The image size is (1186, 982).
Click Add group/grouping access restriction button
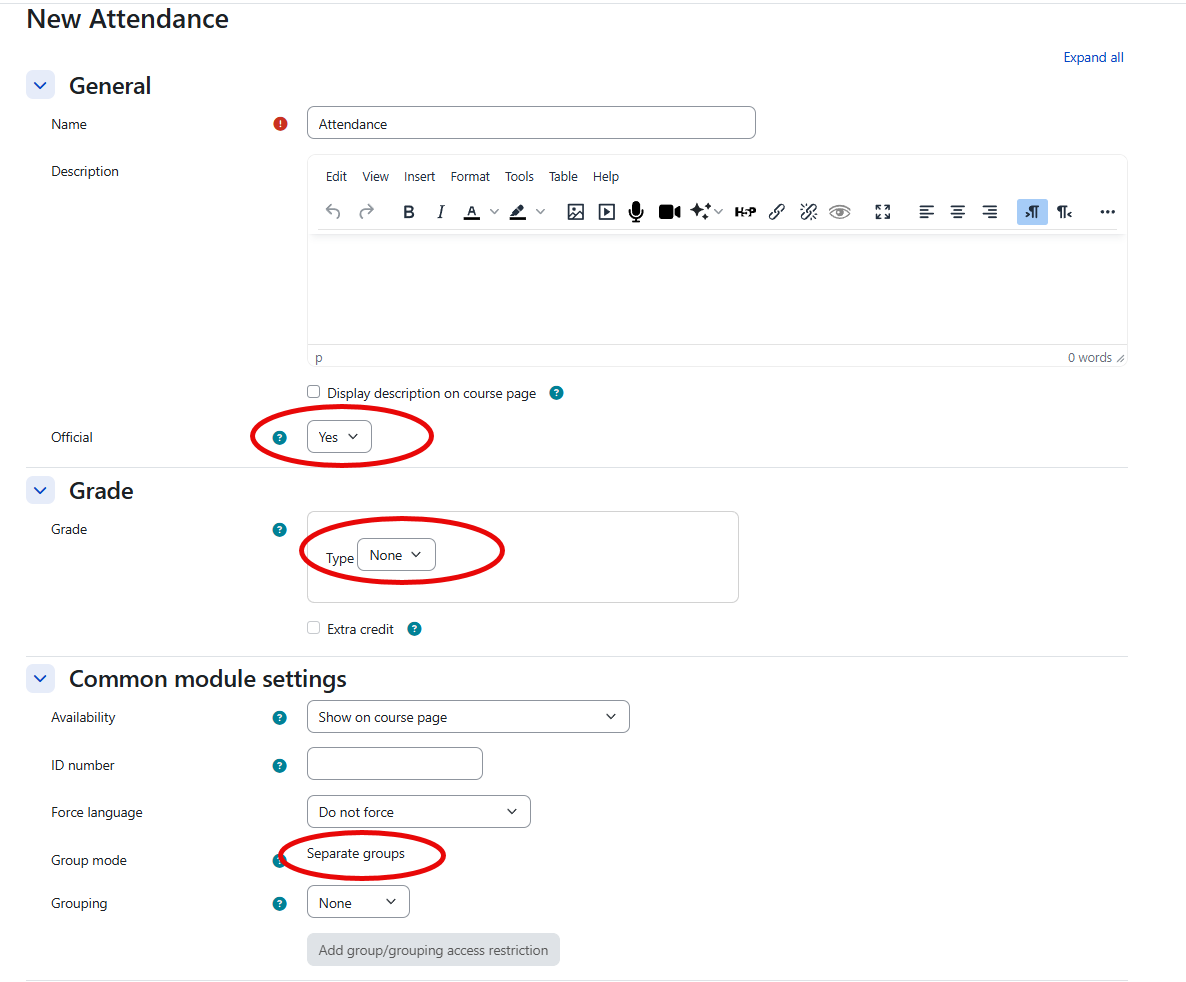coord(433,949)
